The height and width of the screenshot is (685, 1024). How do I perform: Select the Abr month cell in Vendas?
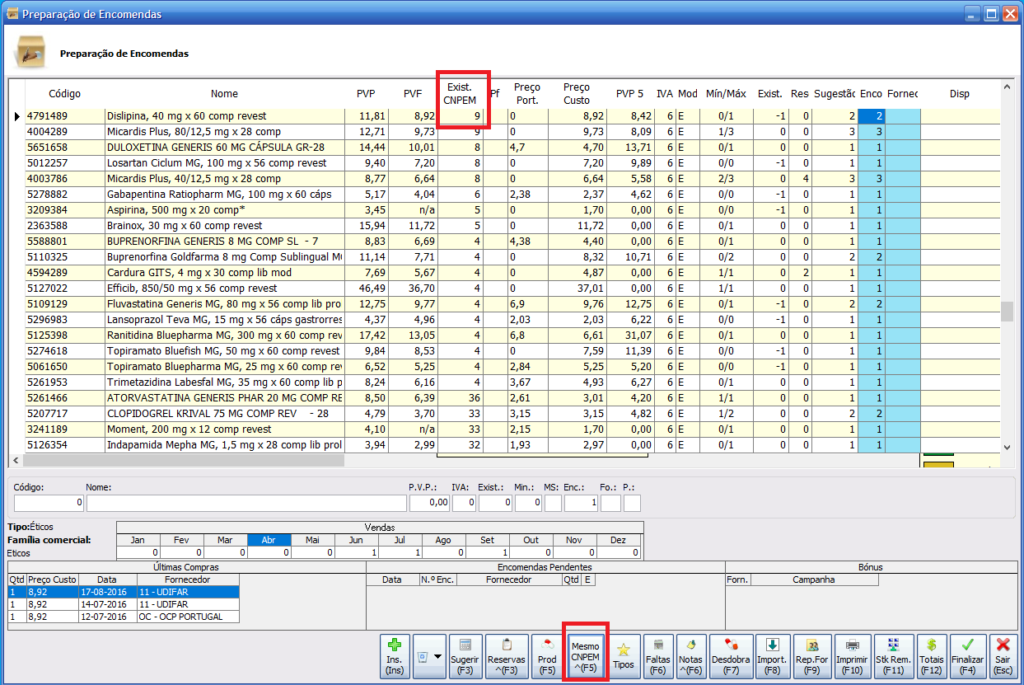269,539
